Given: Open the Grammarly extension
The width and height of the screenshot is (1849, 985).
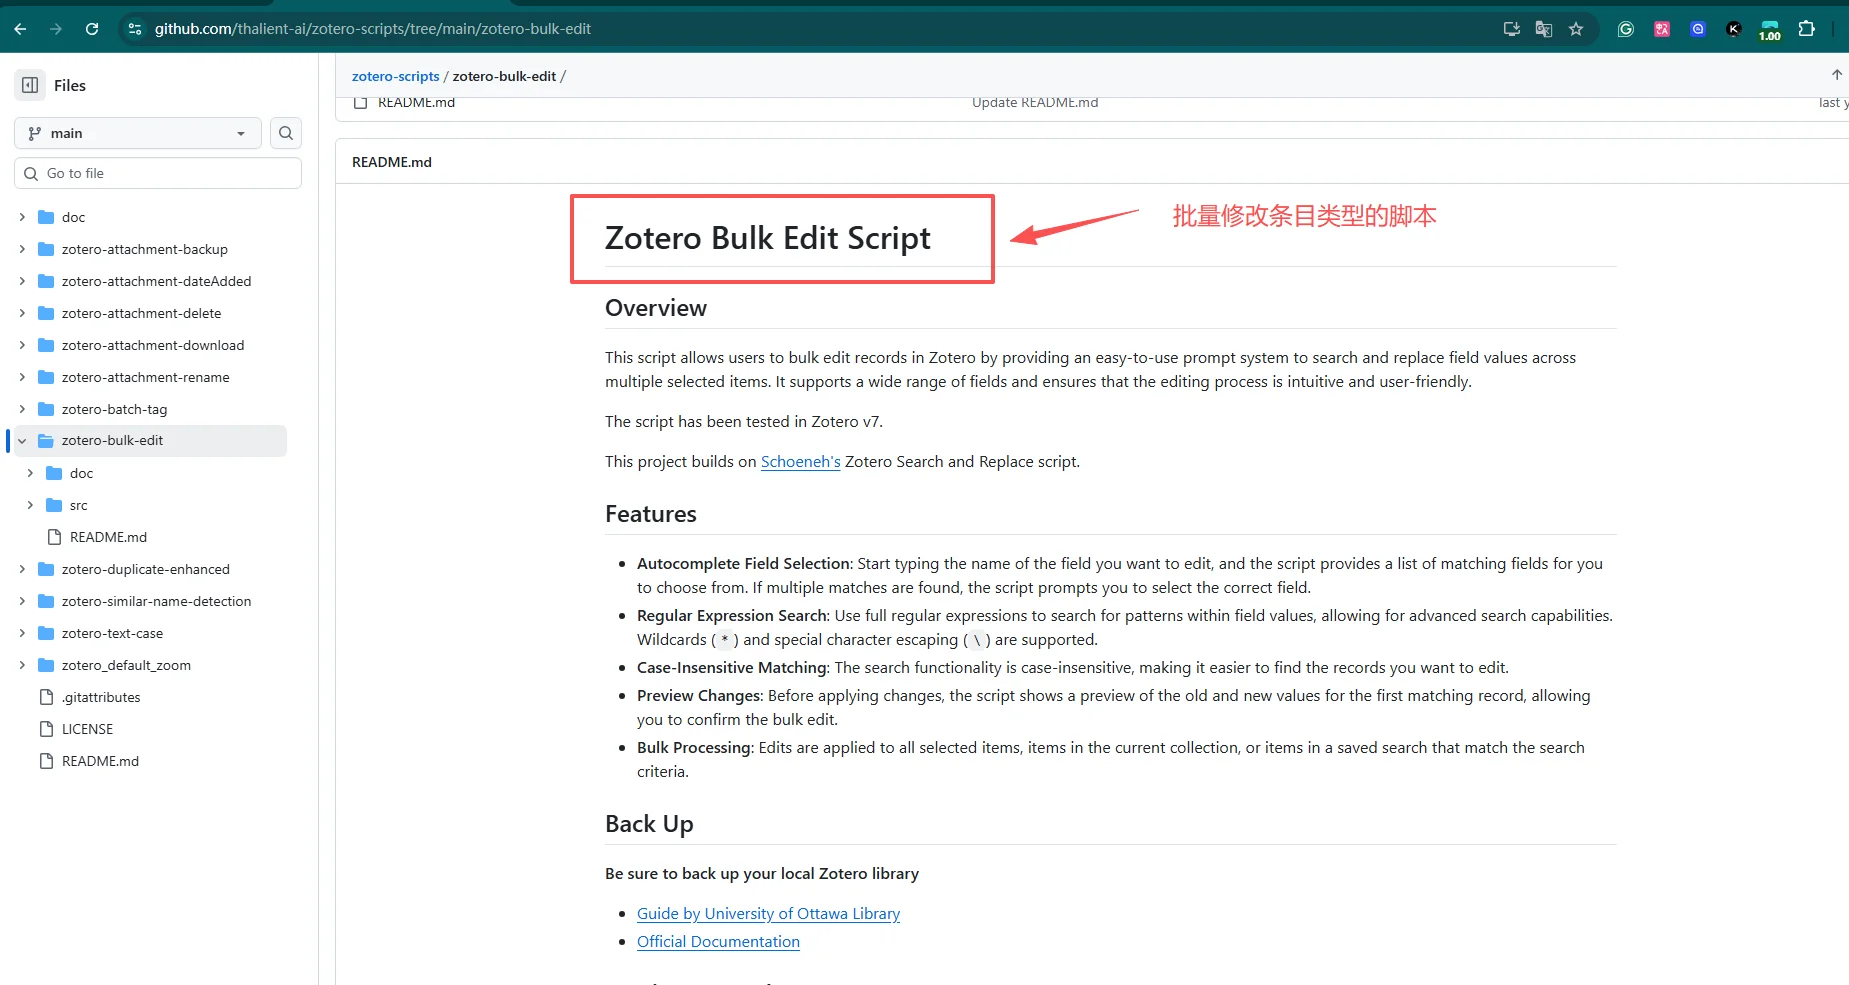Looking at the screenshot, I should [1624, 29].
